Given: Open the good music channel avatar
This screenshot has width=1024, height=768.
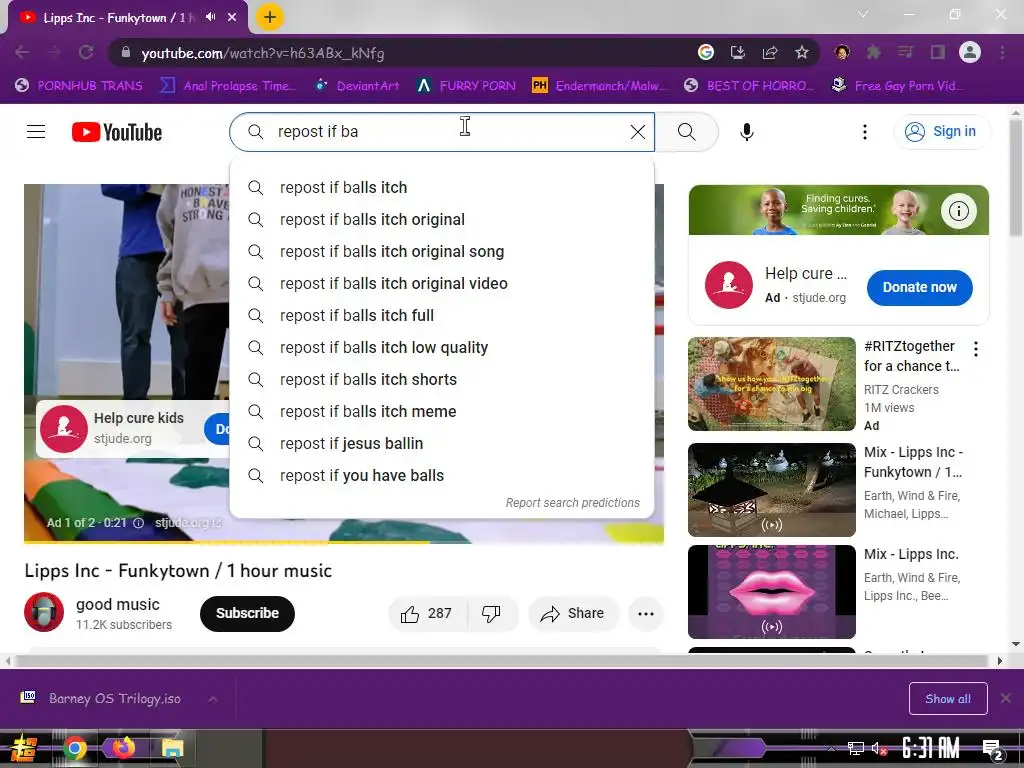Looking at the screenshot, I should (x=44, y=613).
